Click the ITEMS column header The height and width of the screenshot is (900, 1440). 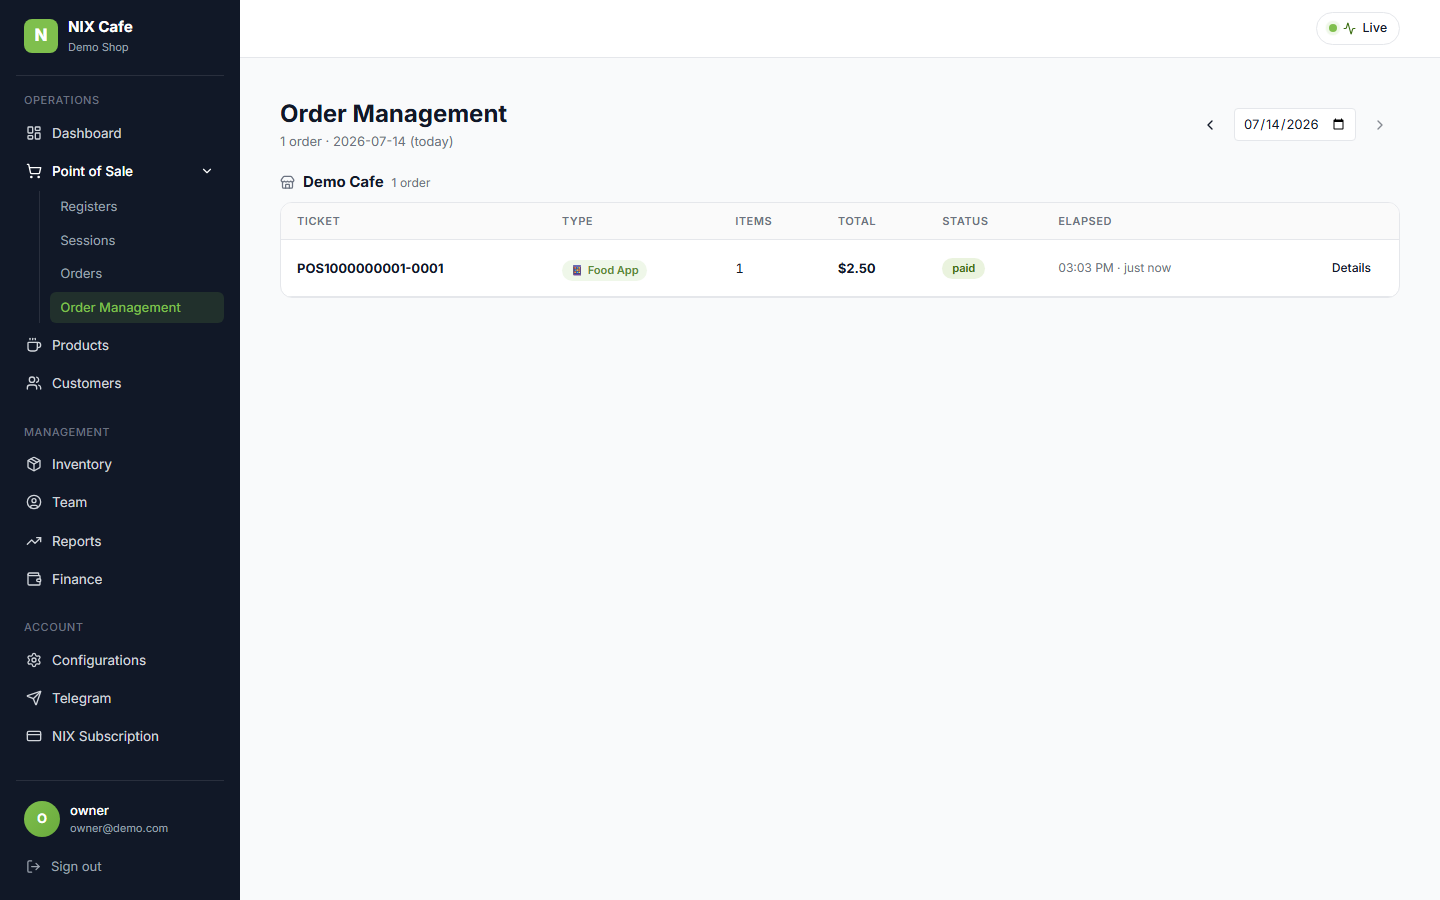pyautogui.click(x=753, y=221)
